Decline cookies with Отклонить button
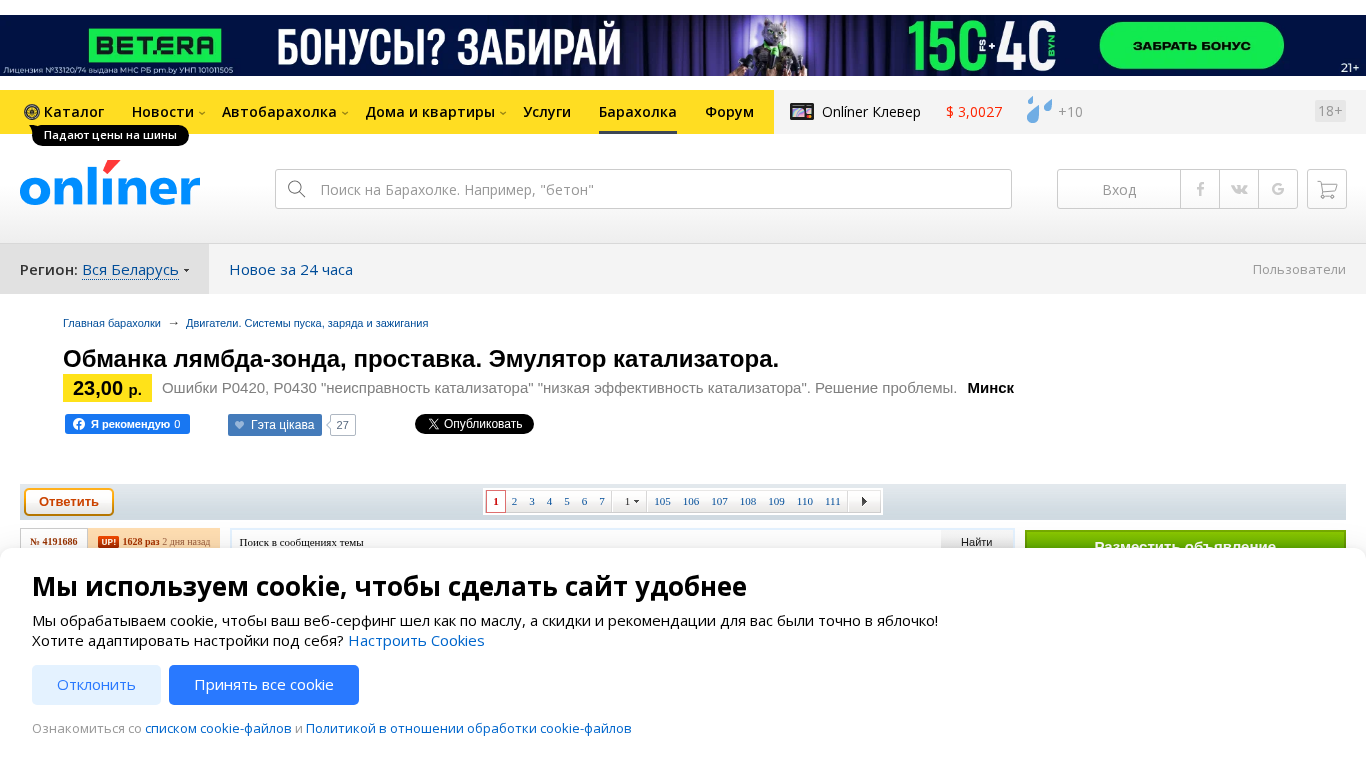The height and width of the screenshot is (768, 1366). point(96,685)
